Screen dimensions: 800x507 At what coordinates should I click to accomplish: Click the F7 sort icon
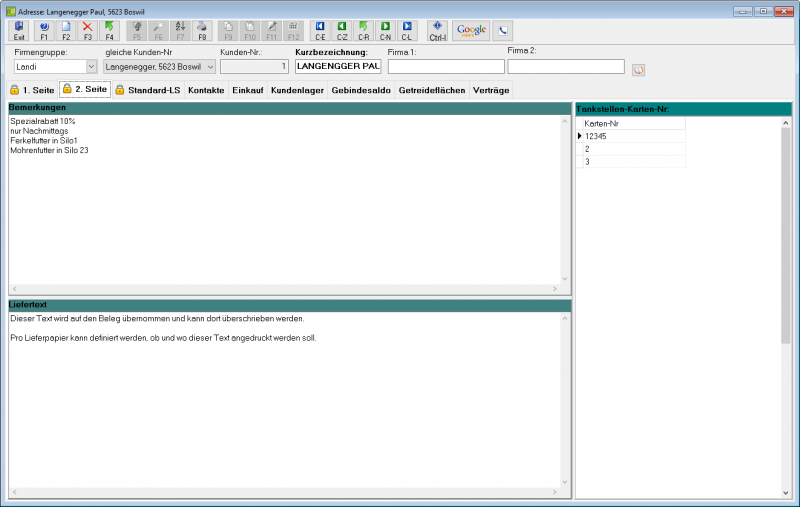[x=180, y=31]
